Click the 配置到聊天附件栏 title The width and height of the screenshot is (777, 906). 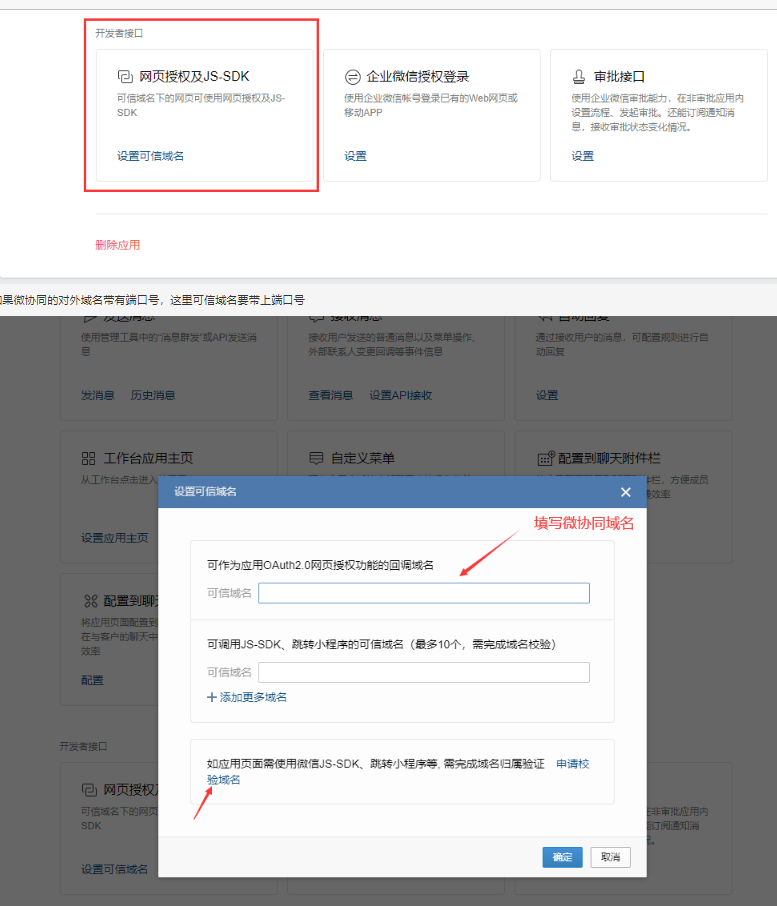(x=609, y=458)
